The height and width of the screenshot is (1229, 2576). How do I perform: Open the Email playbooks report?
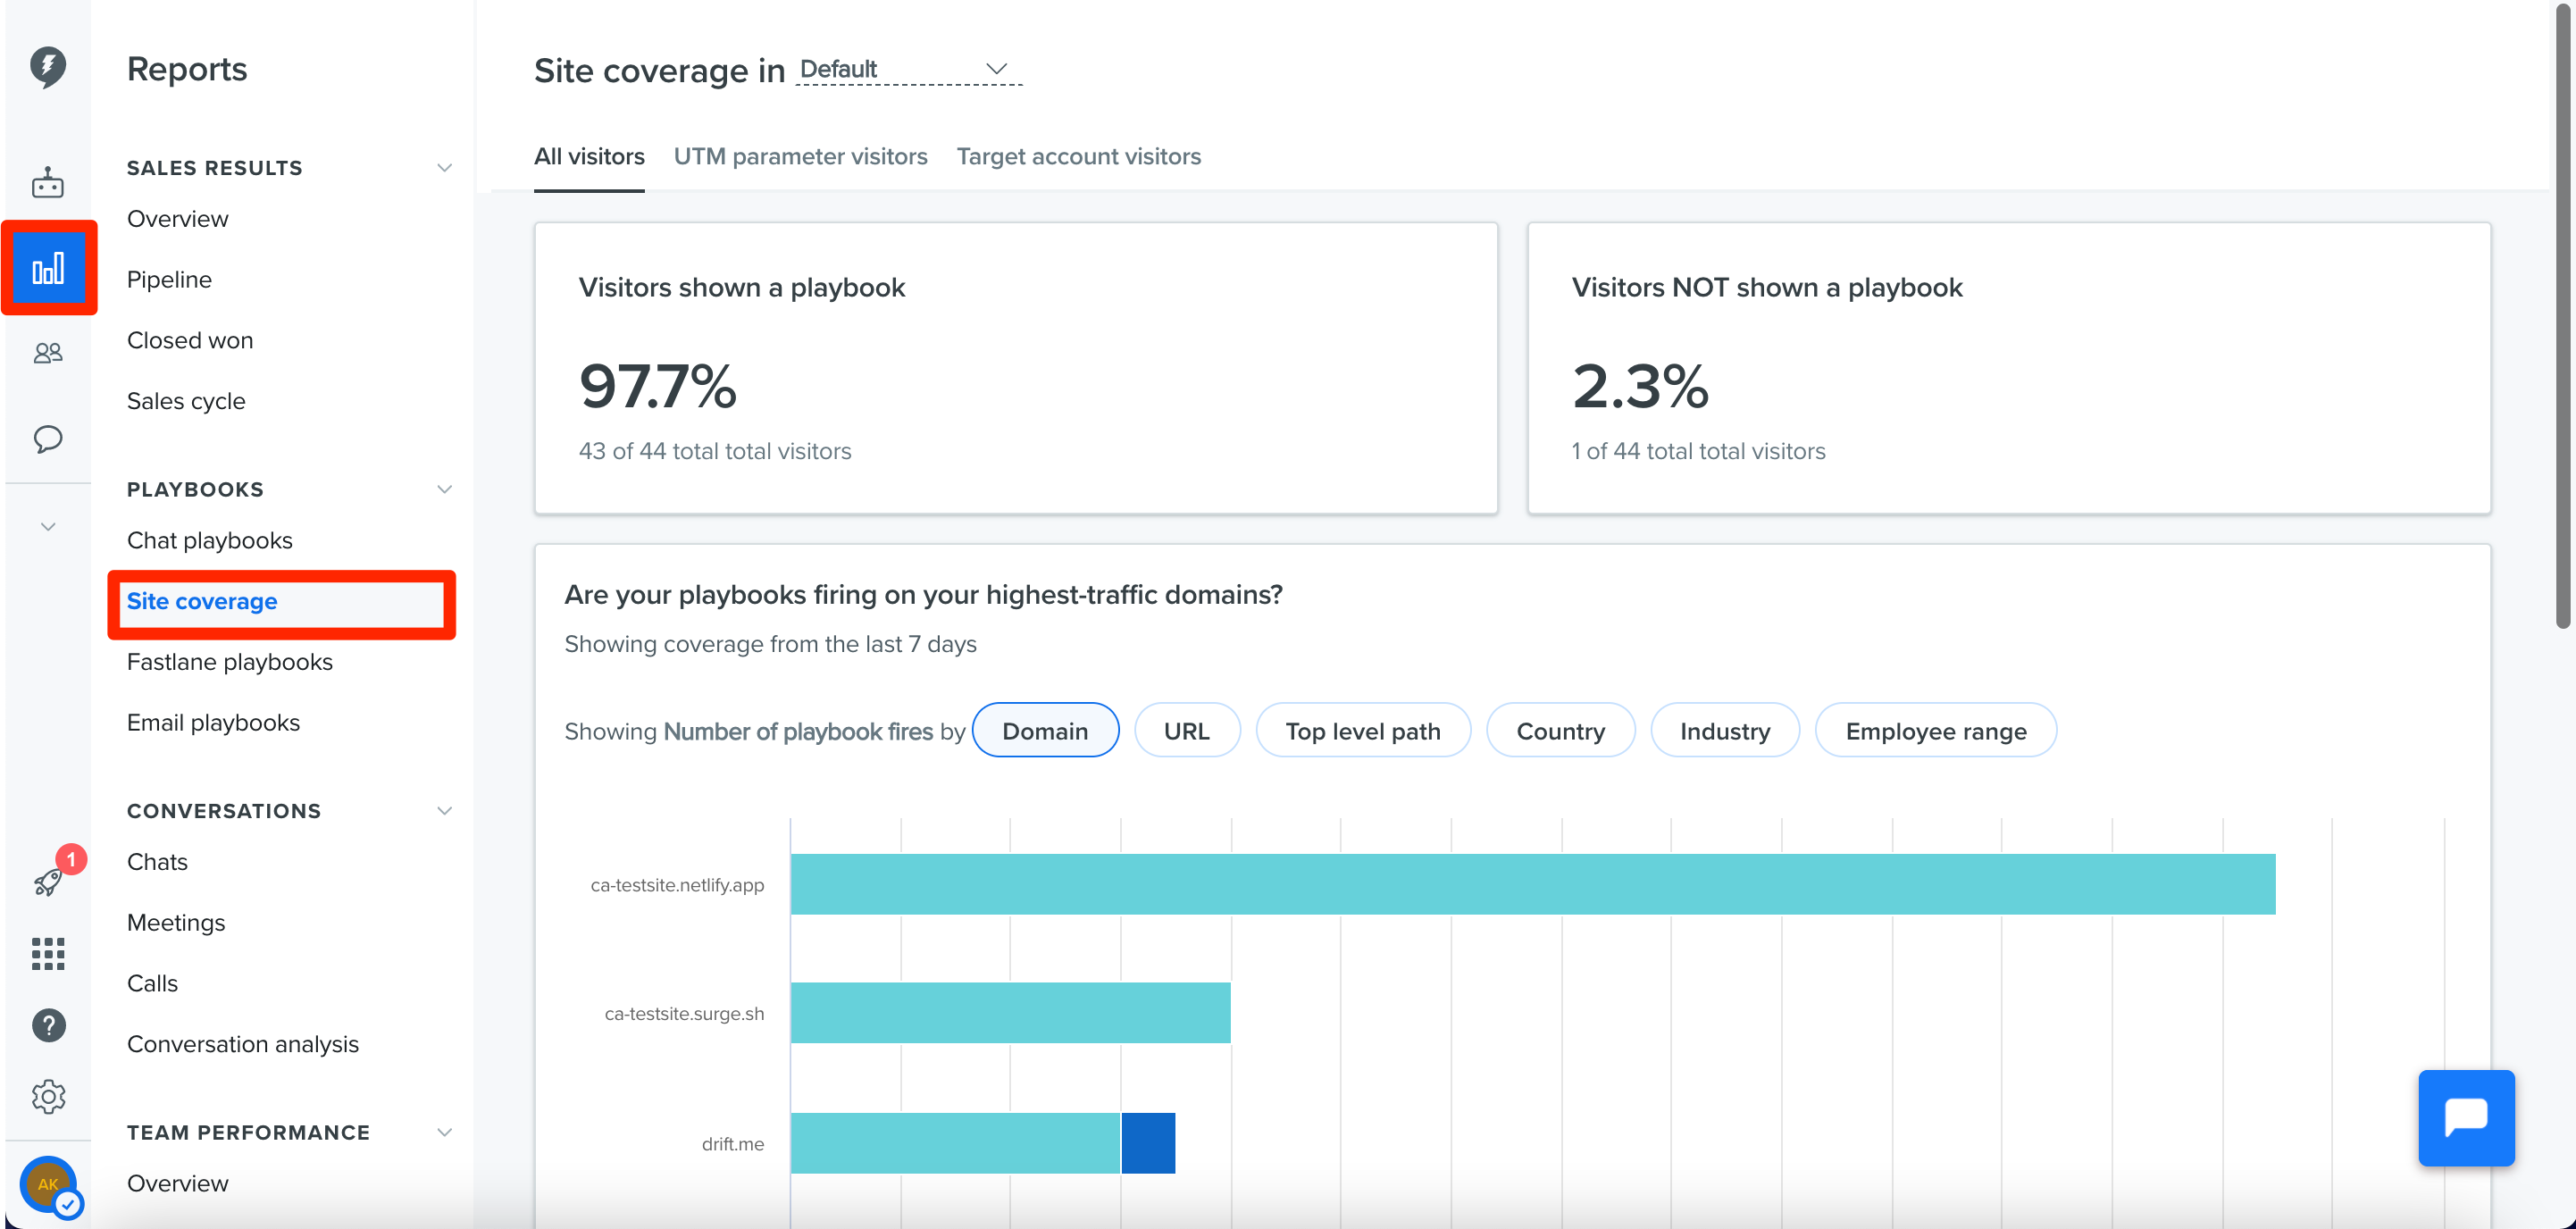tap(213, 723)
